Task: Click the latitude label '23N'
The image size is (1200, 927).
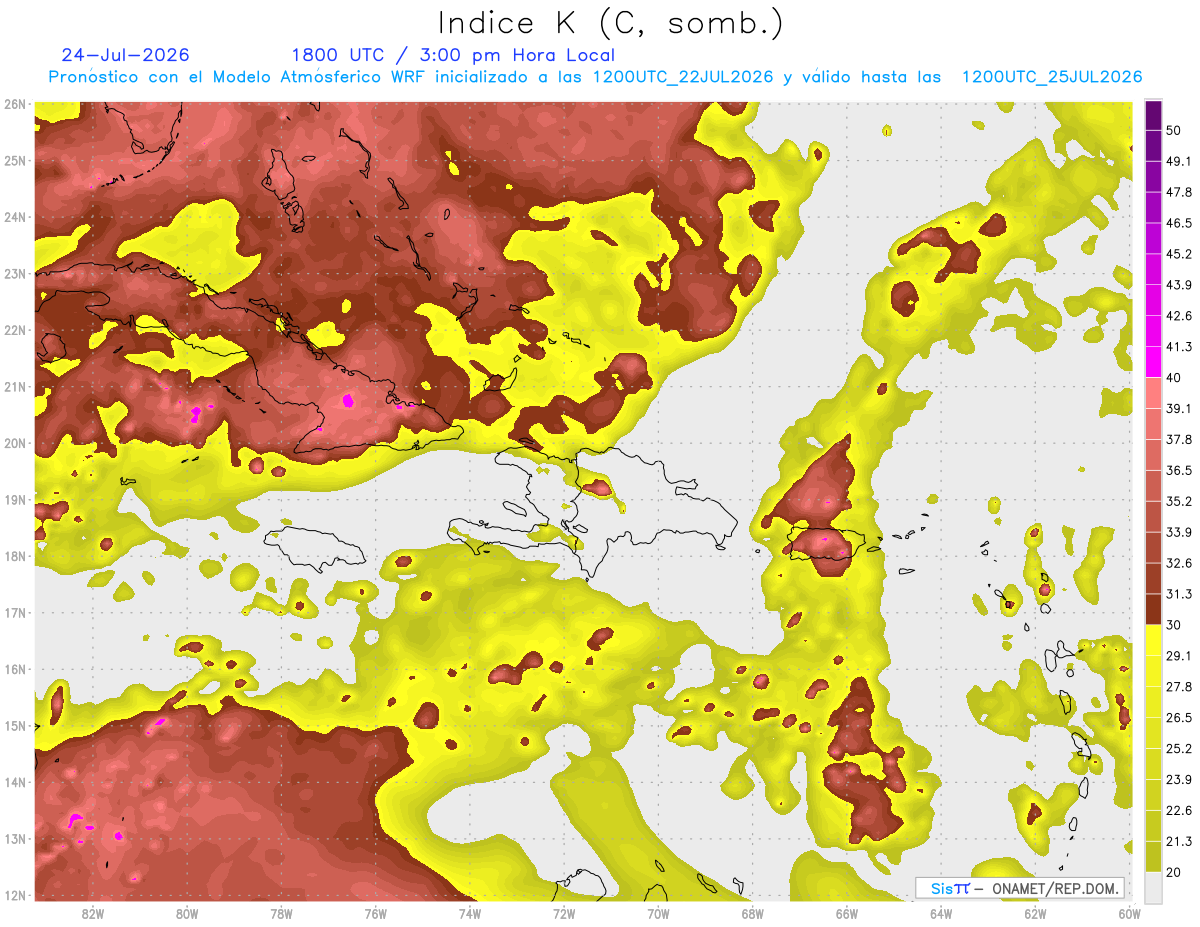Action: pyautogui.click(x=14, y=273)
